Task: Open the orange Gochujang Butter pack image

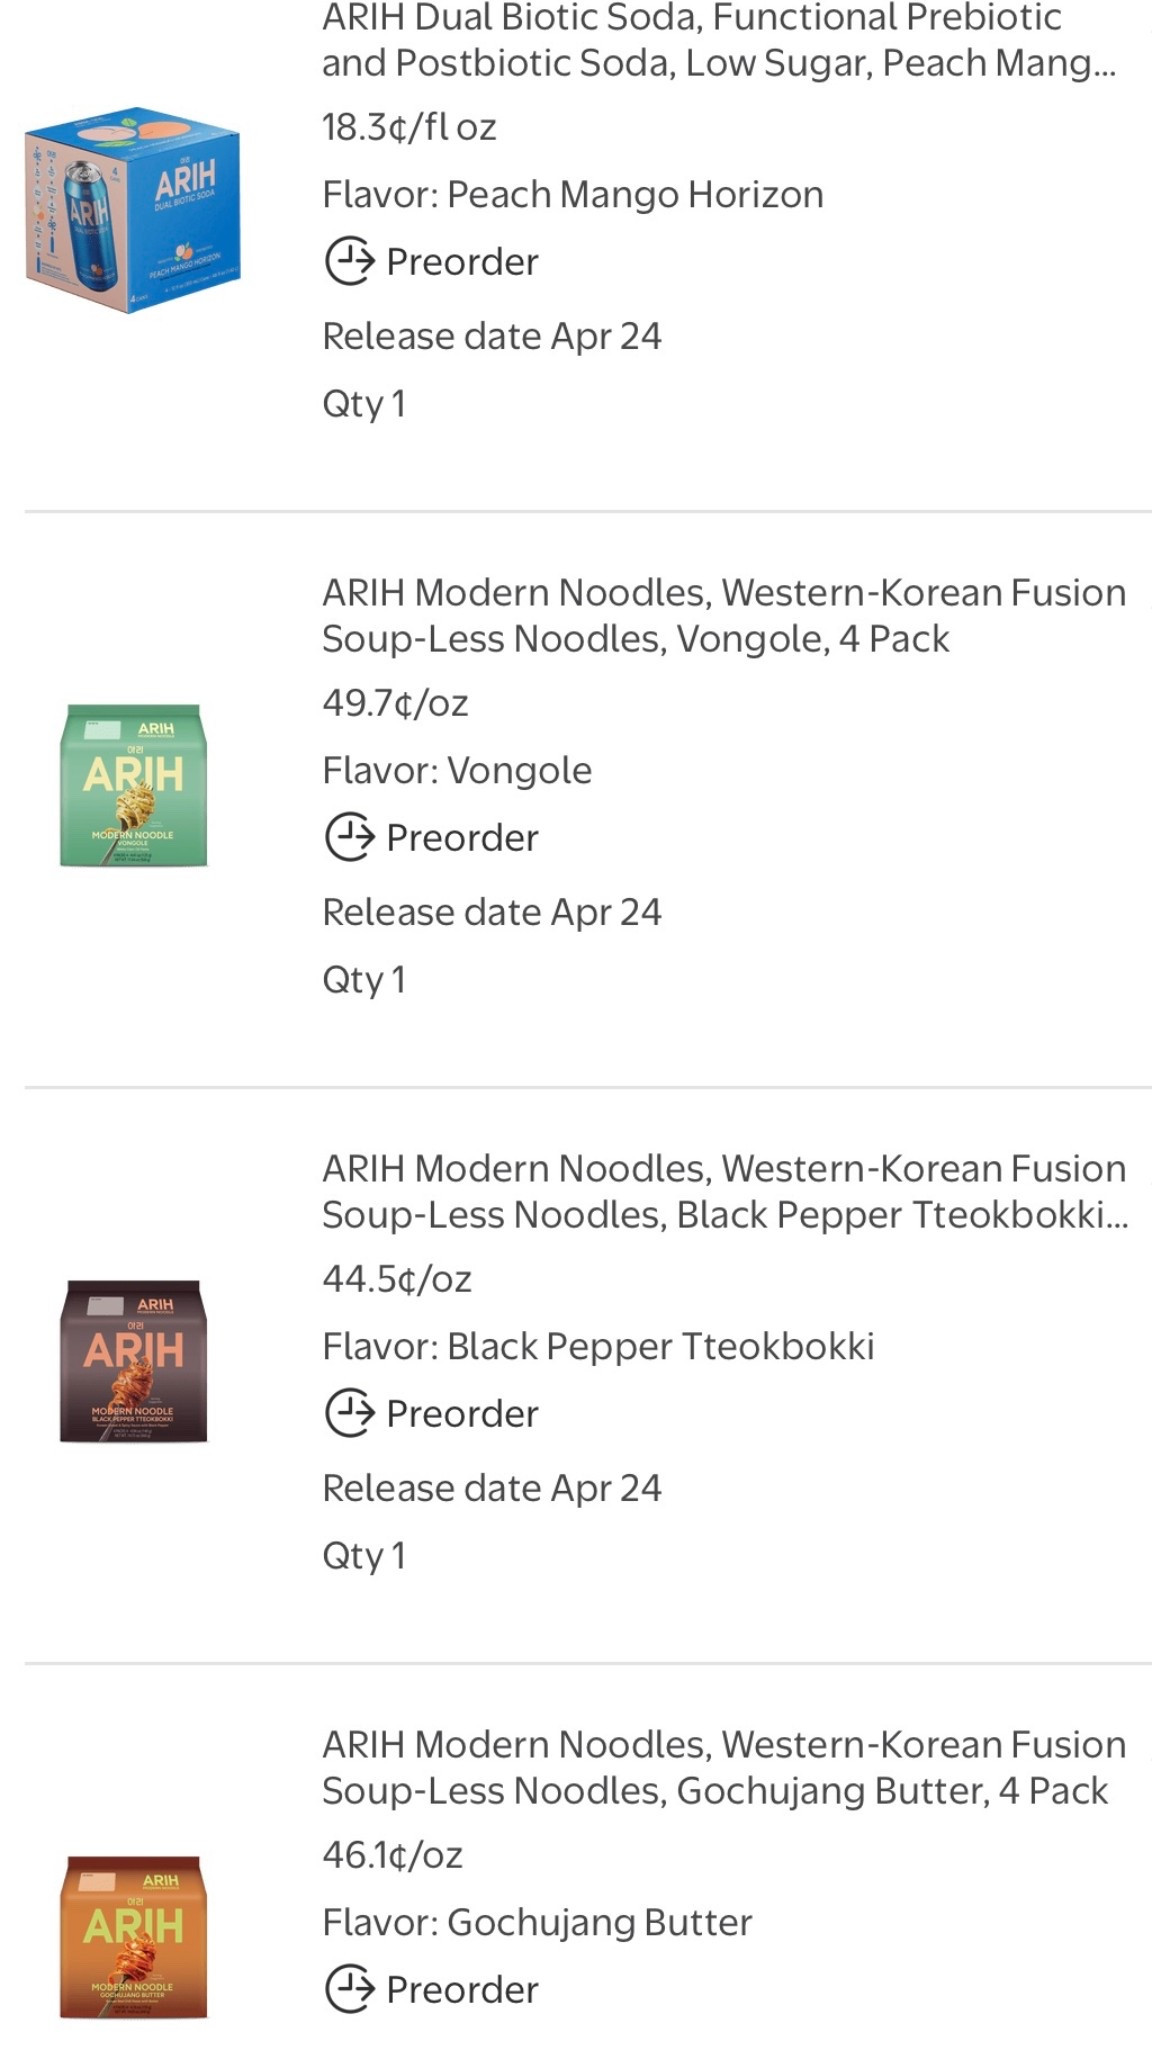Action: tap(134, 1937)
